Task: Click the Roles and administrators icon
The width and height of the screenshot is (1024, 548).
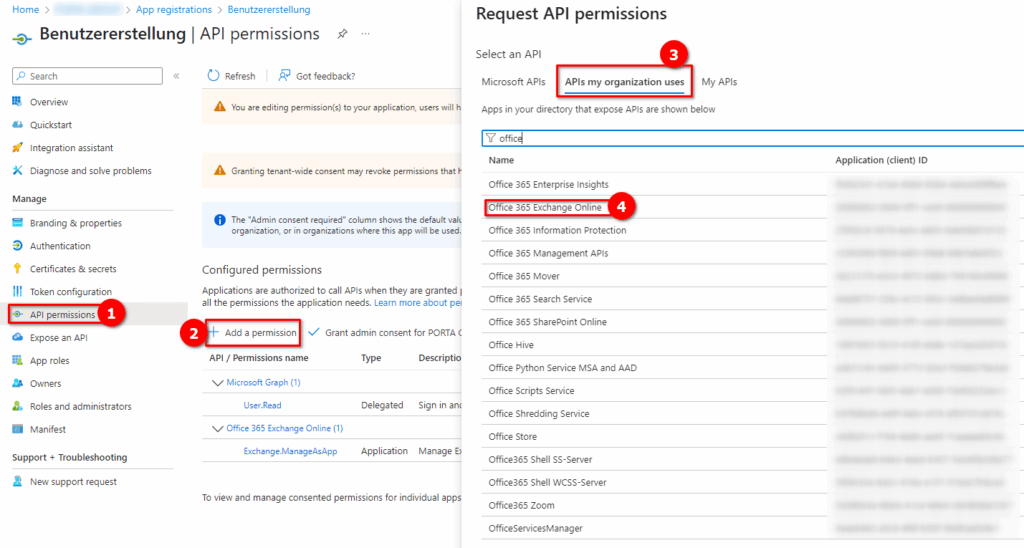Action: pos(18,406)
